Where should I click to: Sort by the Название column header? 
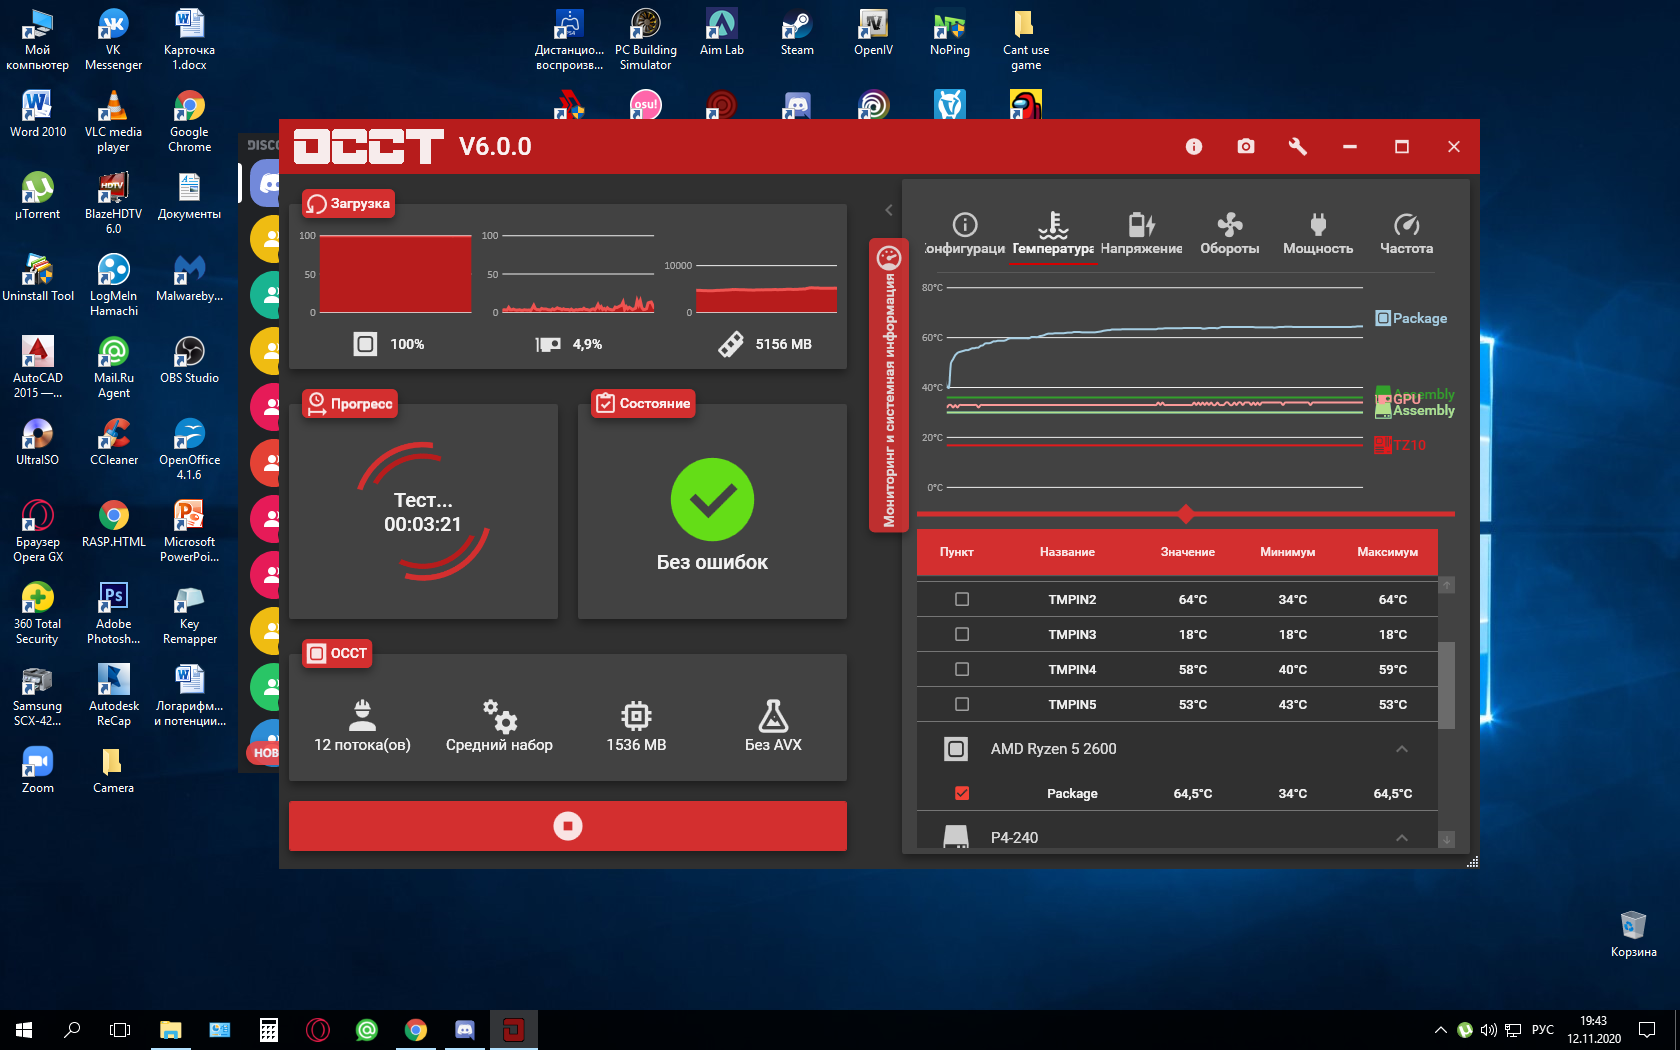(1067, 552)
